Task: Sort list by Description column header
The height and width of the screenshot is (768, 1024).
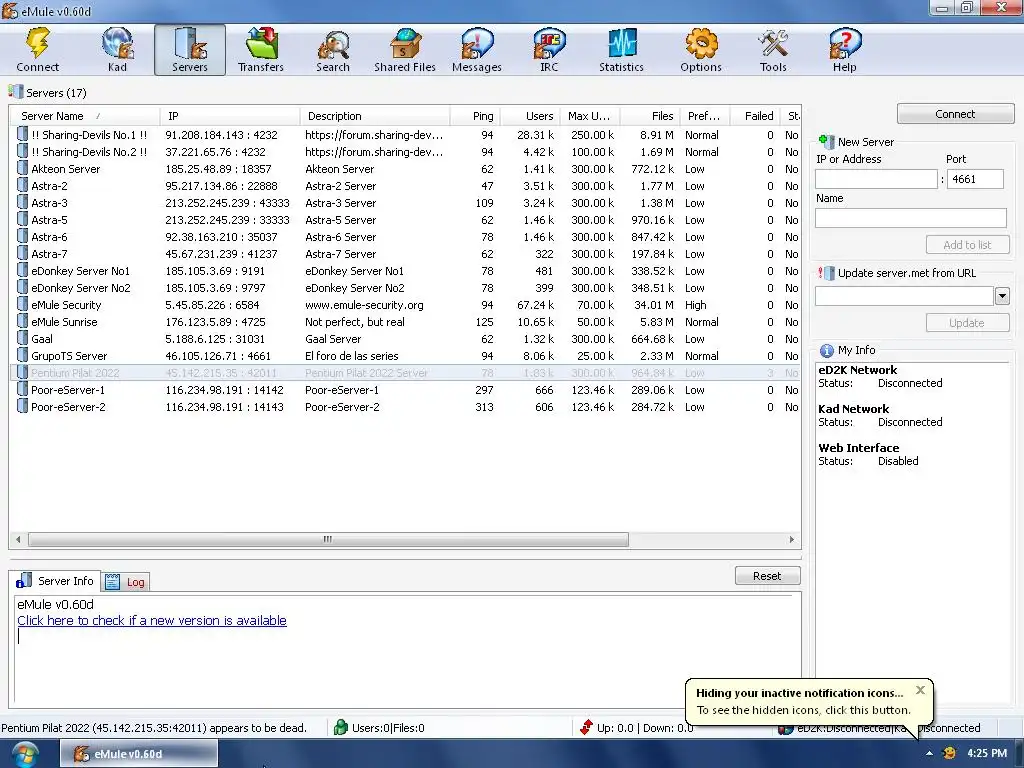Action: pos(375,116)
